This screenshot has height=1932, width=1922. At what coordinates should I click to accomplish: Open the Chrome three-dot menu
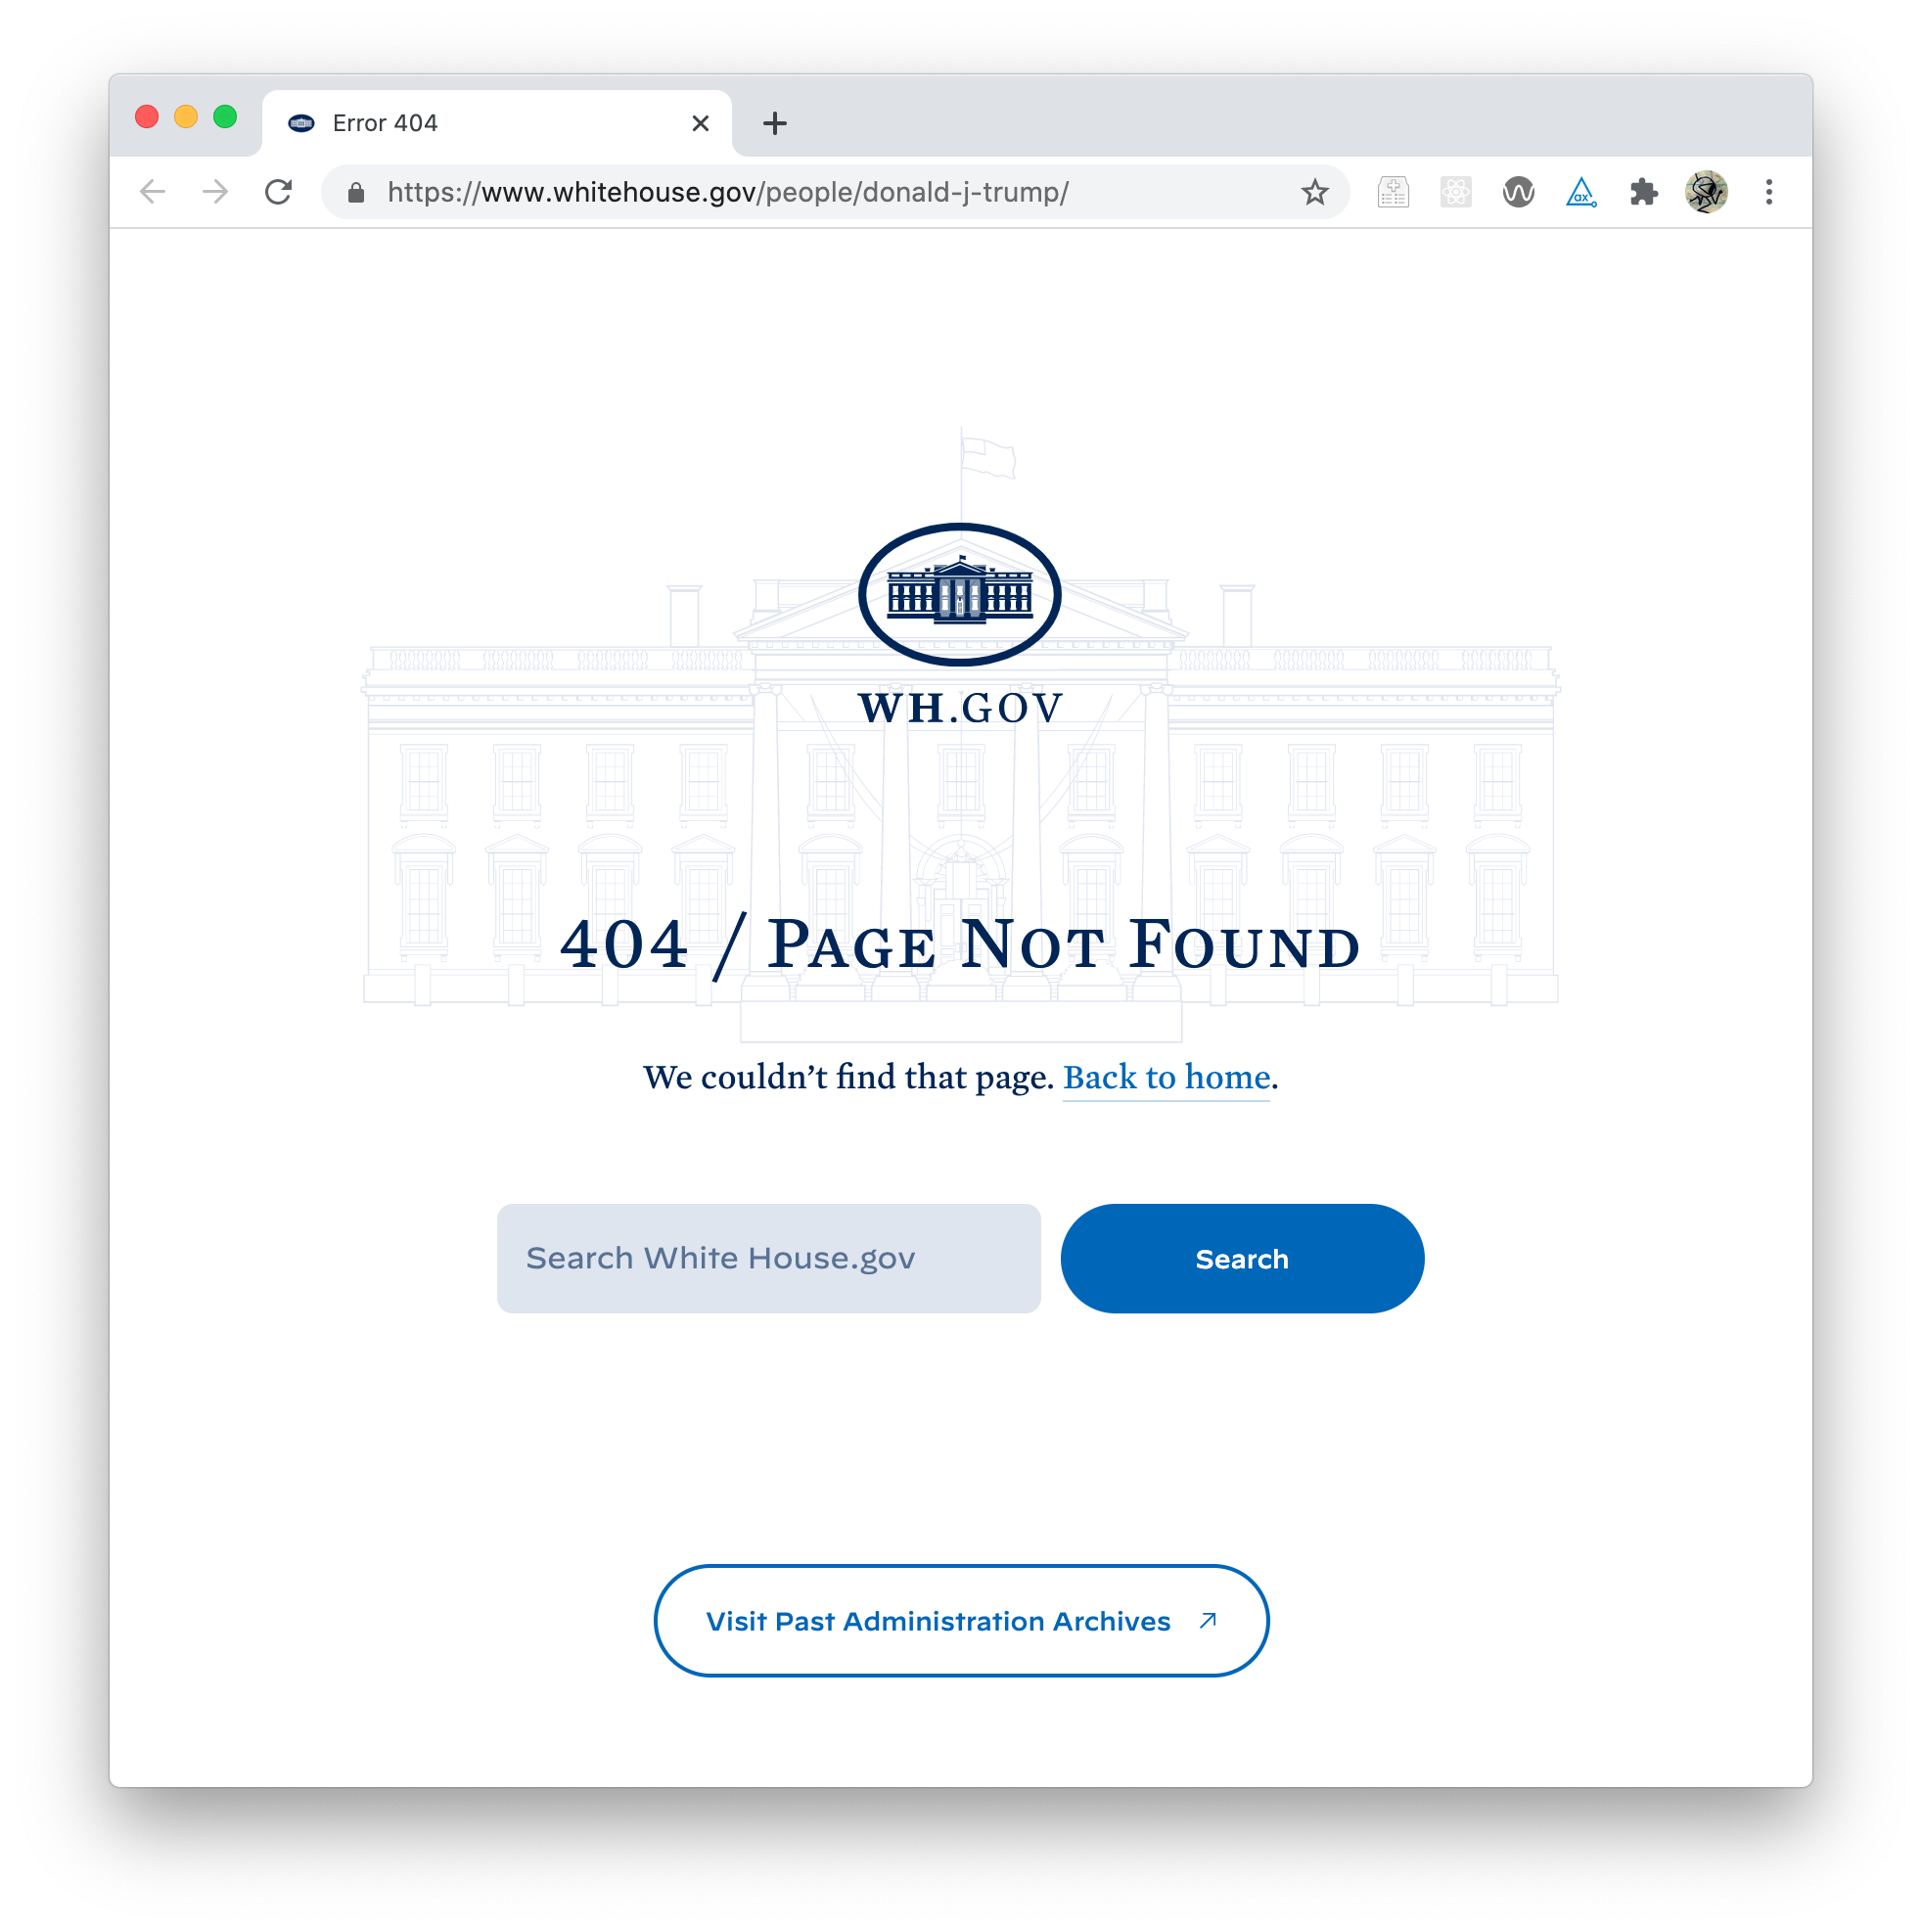click(x=1769, y=192)
